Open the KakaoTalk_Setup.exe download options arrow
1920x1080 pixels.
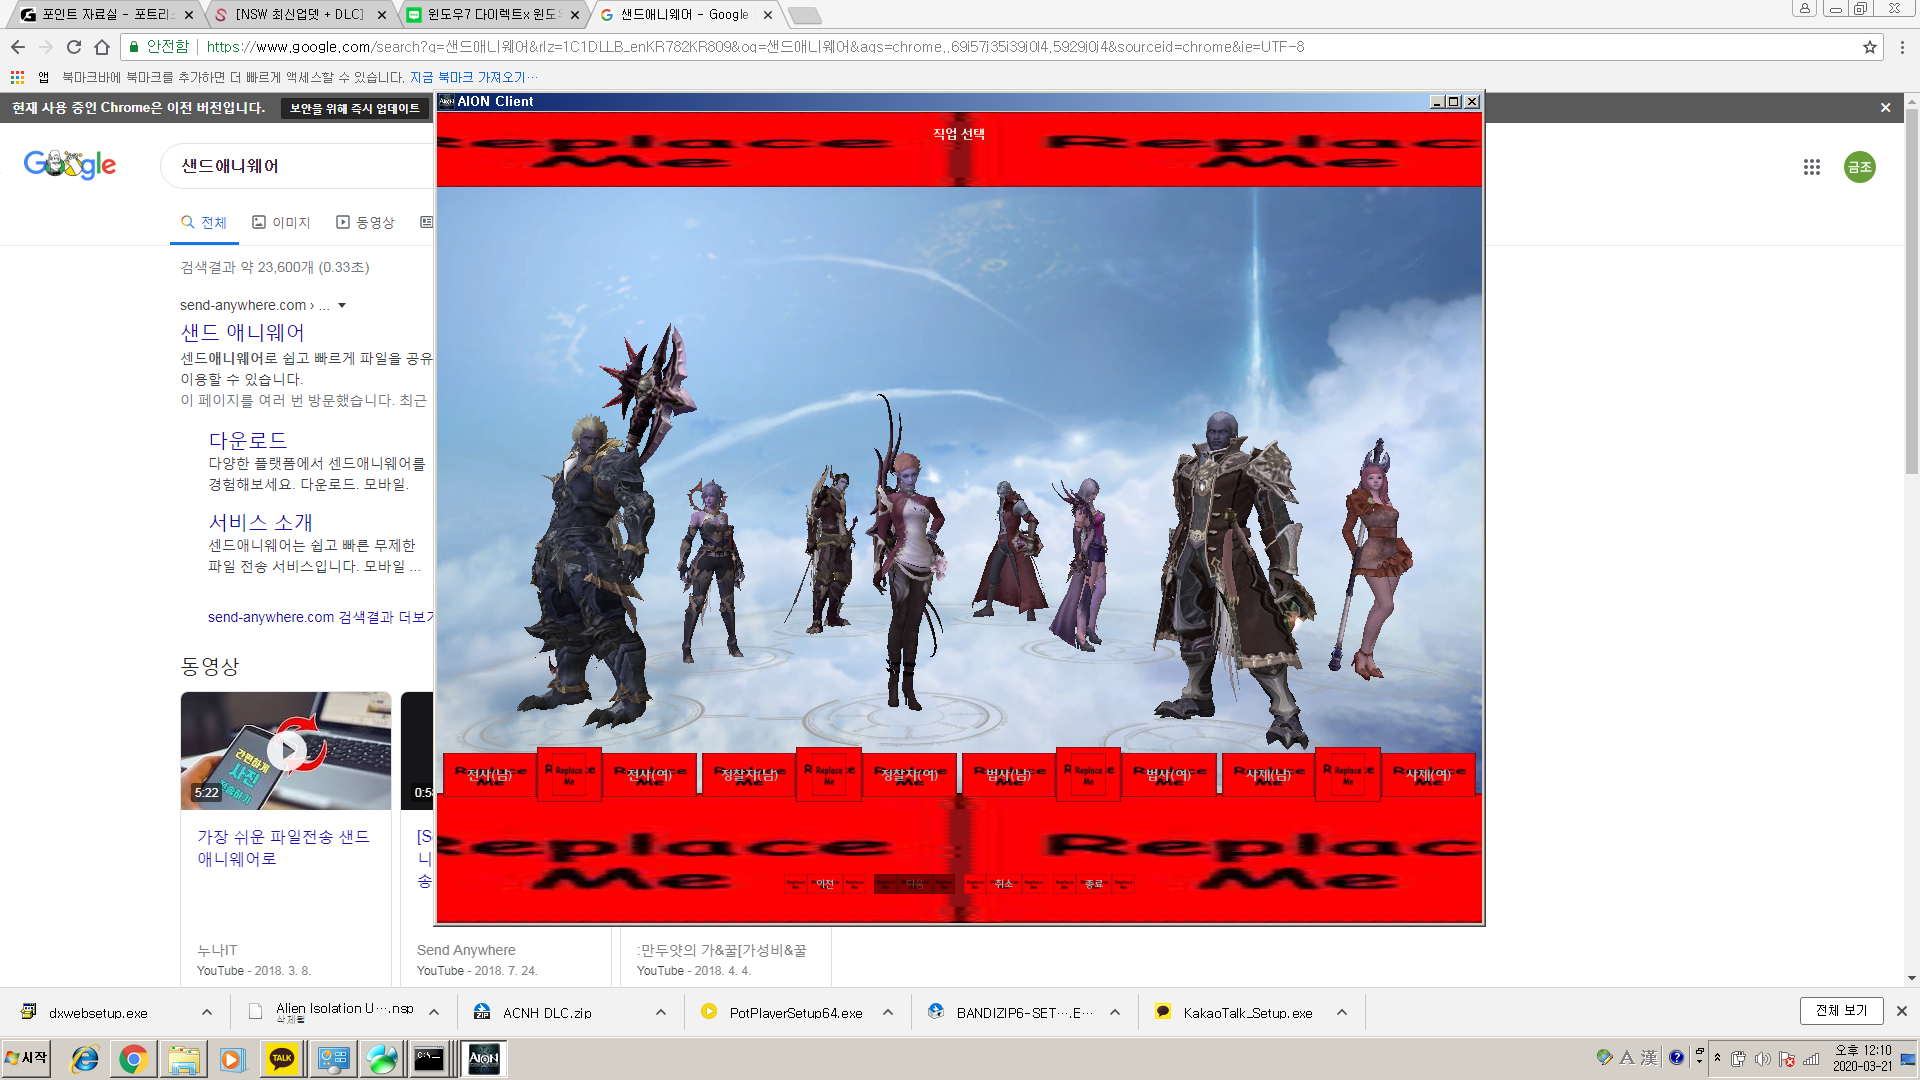pos(1342,1012)
